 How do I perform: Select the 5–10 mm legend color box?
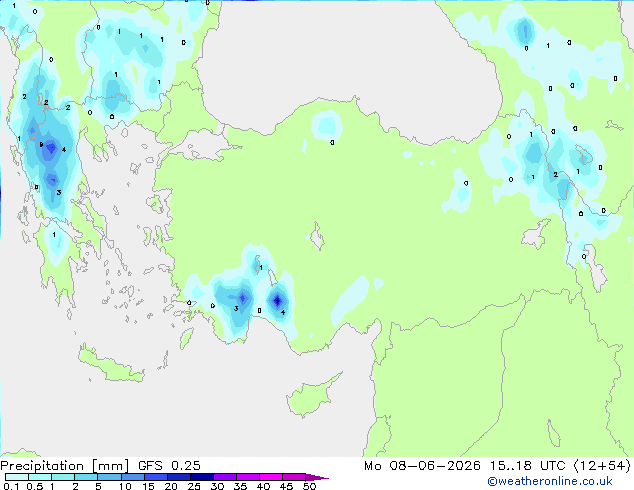tap(109, 477)
